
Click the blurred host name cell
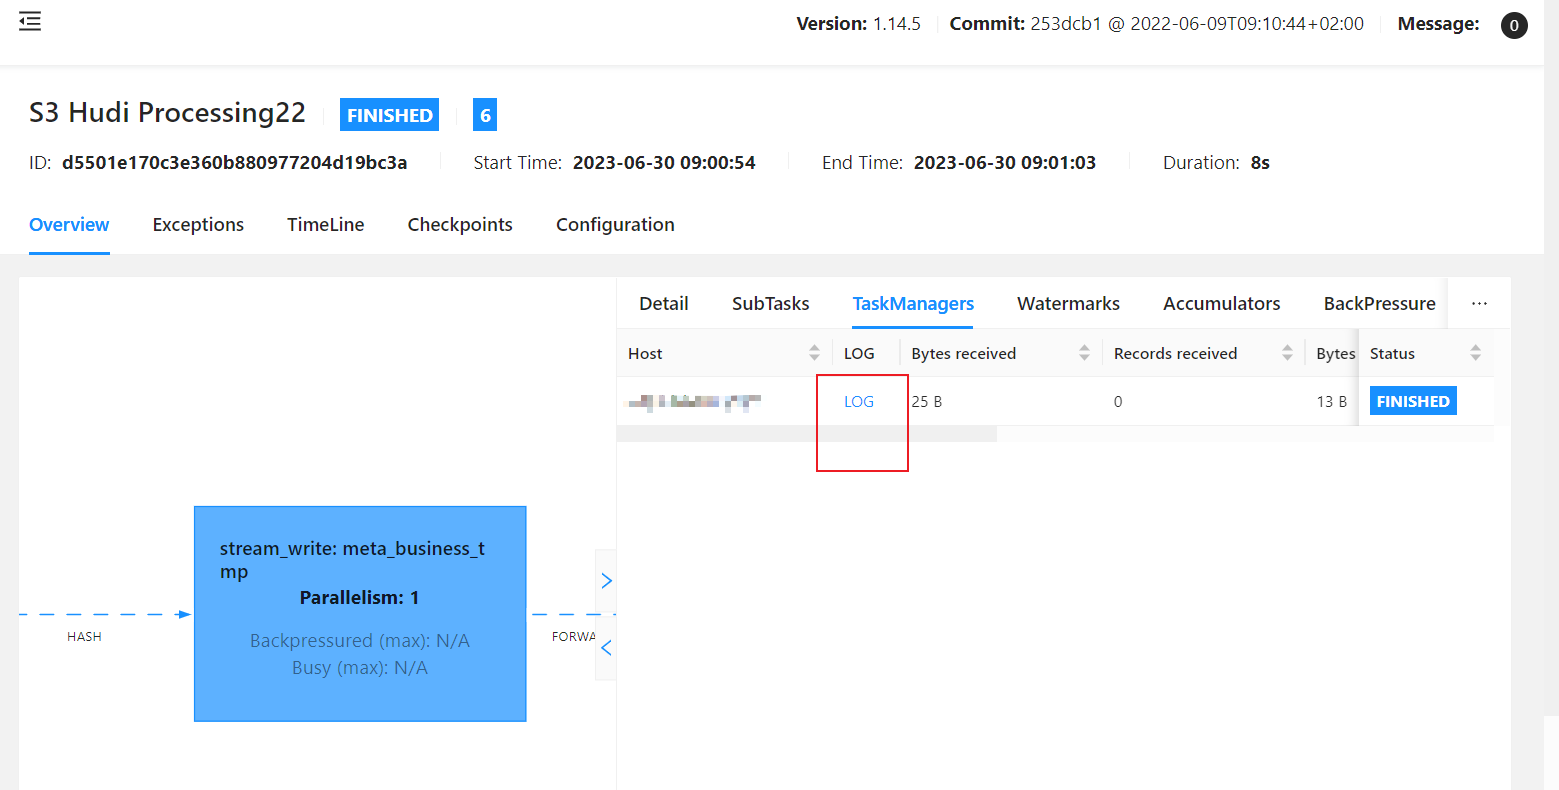694,402
